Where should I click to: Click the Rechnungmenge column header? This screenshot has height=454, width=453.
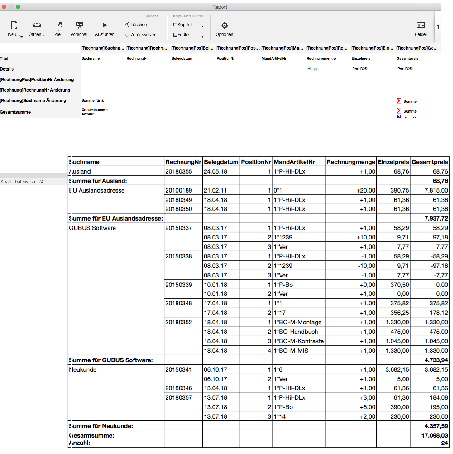click(x=351, y=162)
